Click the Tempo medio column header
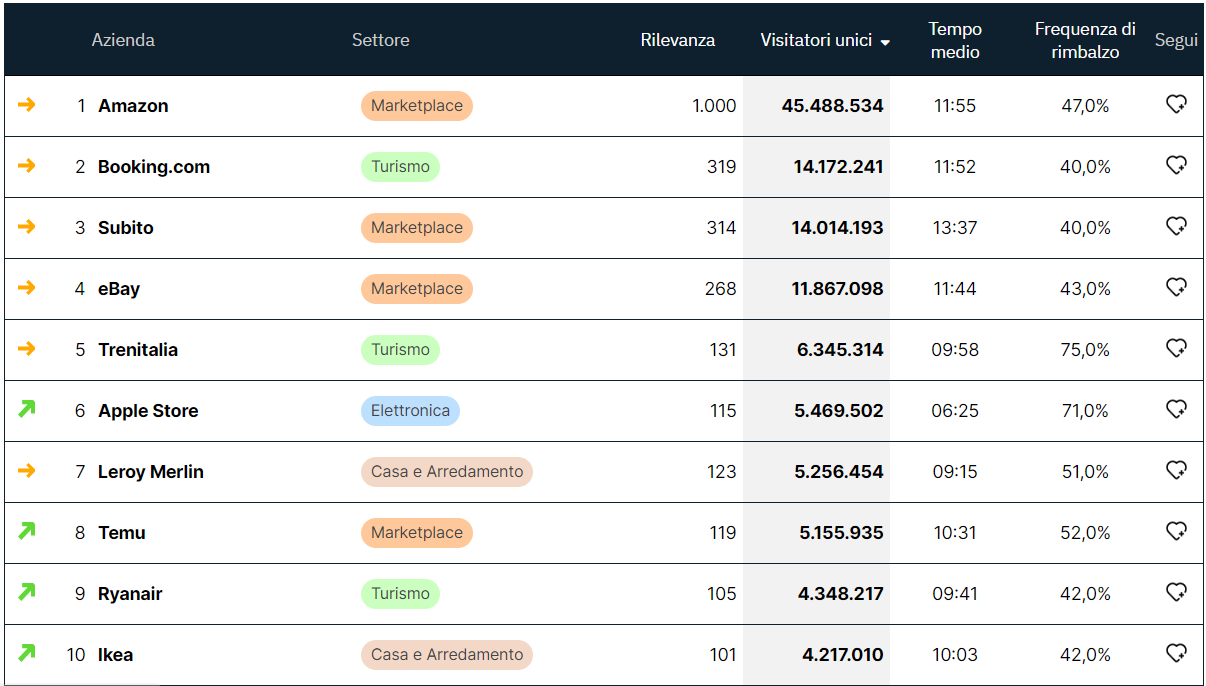1206x686 pixels. 955,40
